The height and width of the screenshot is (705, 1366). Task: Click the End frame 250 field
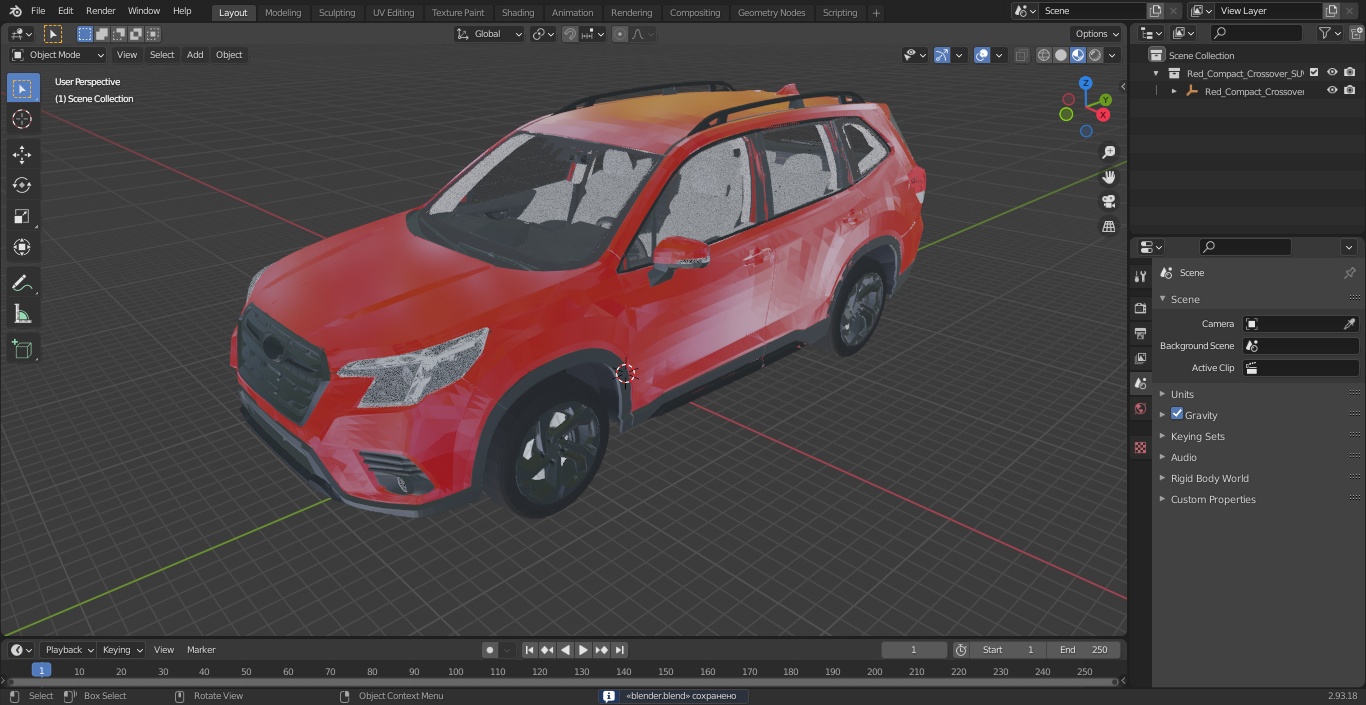pyautogui.click(x=1084, y=650)
